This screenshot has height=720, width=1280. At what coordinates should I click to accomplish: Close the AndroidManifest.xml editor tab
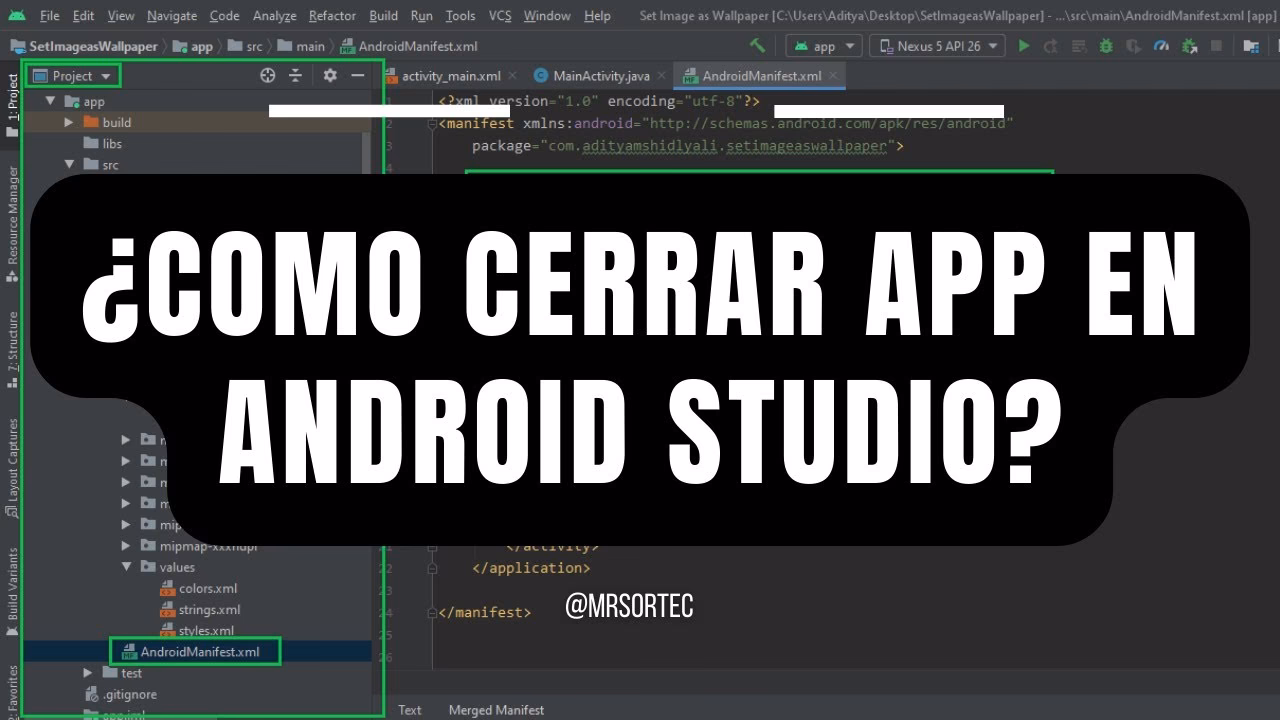pyautogui.click(x=834, y=75)
